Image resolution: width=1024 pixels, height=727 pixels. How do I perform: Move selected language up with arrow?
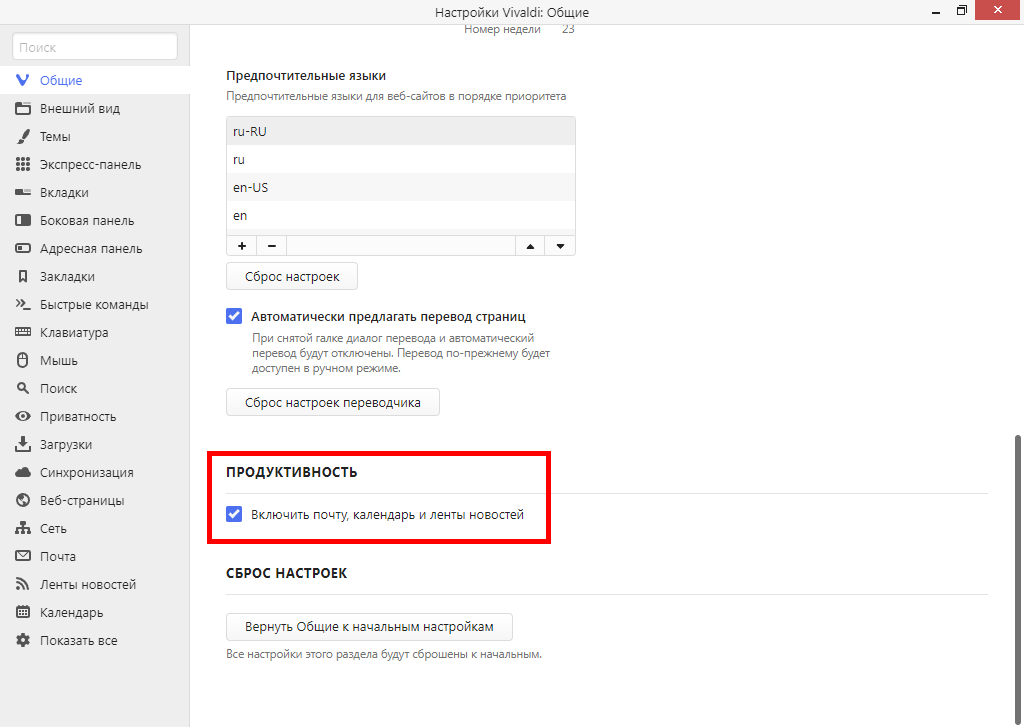[530, 246]
